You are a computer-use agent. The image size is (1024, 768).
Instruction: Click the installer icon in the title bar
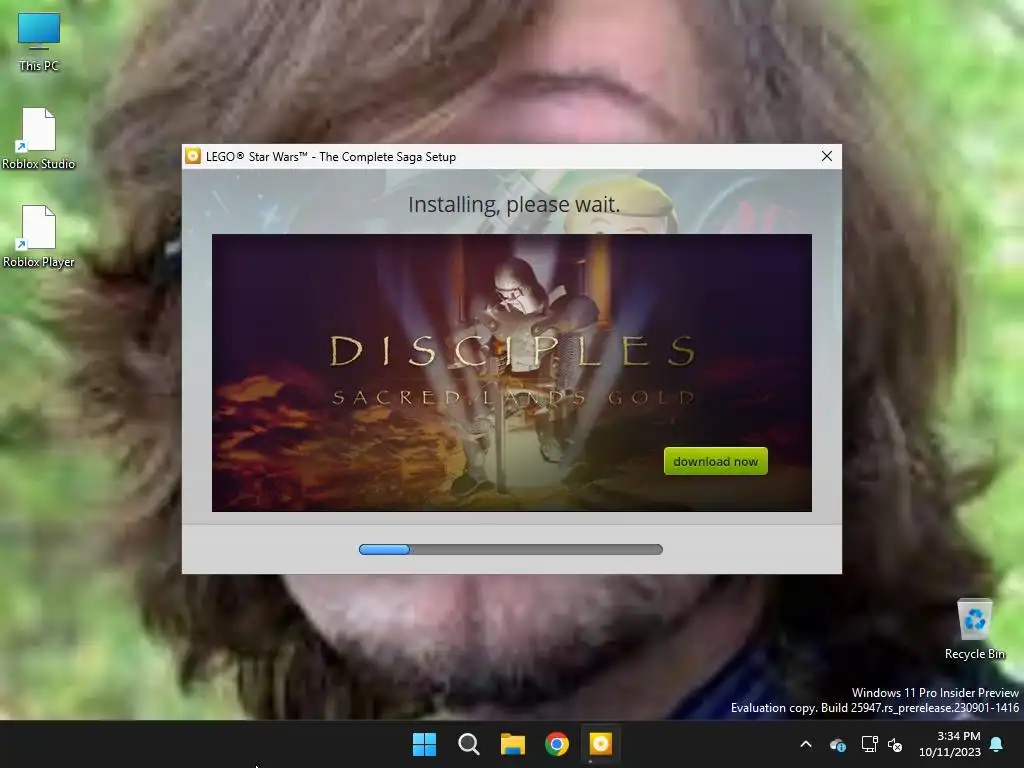pos(193,156)
